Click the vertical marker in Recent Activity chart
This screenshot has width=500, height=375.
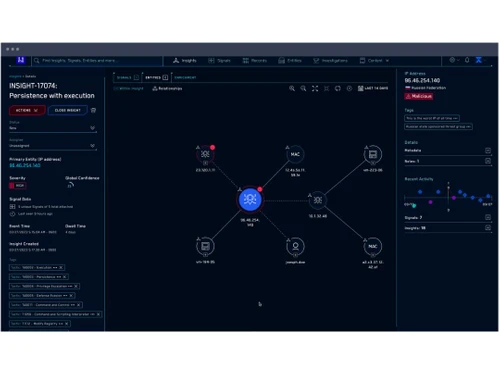pos(448,197)
